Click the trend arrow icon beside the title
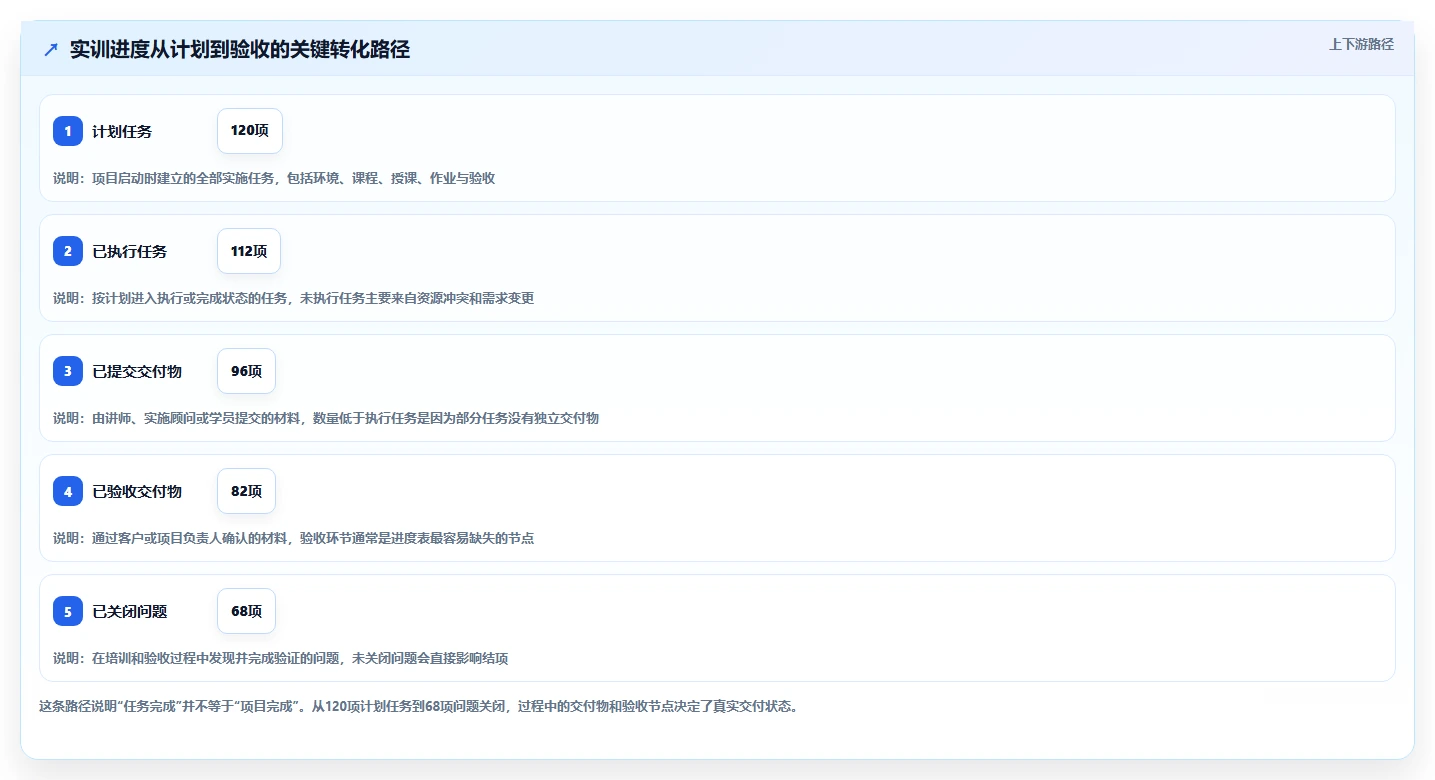The width and height of the screenshot is (1435, 780). coord(51,50)
